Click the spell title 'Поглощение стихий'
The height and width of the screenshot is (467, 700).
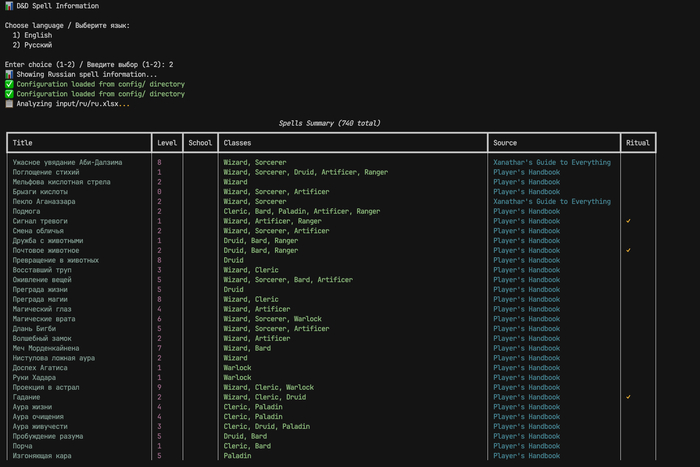tap(46, 172)
